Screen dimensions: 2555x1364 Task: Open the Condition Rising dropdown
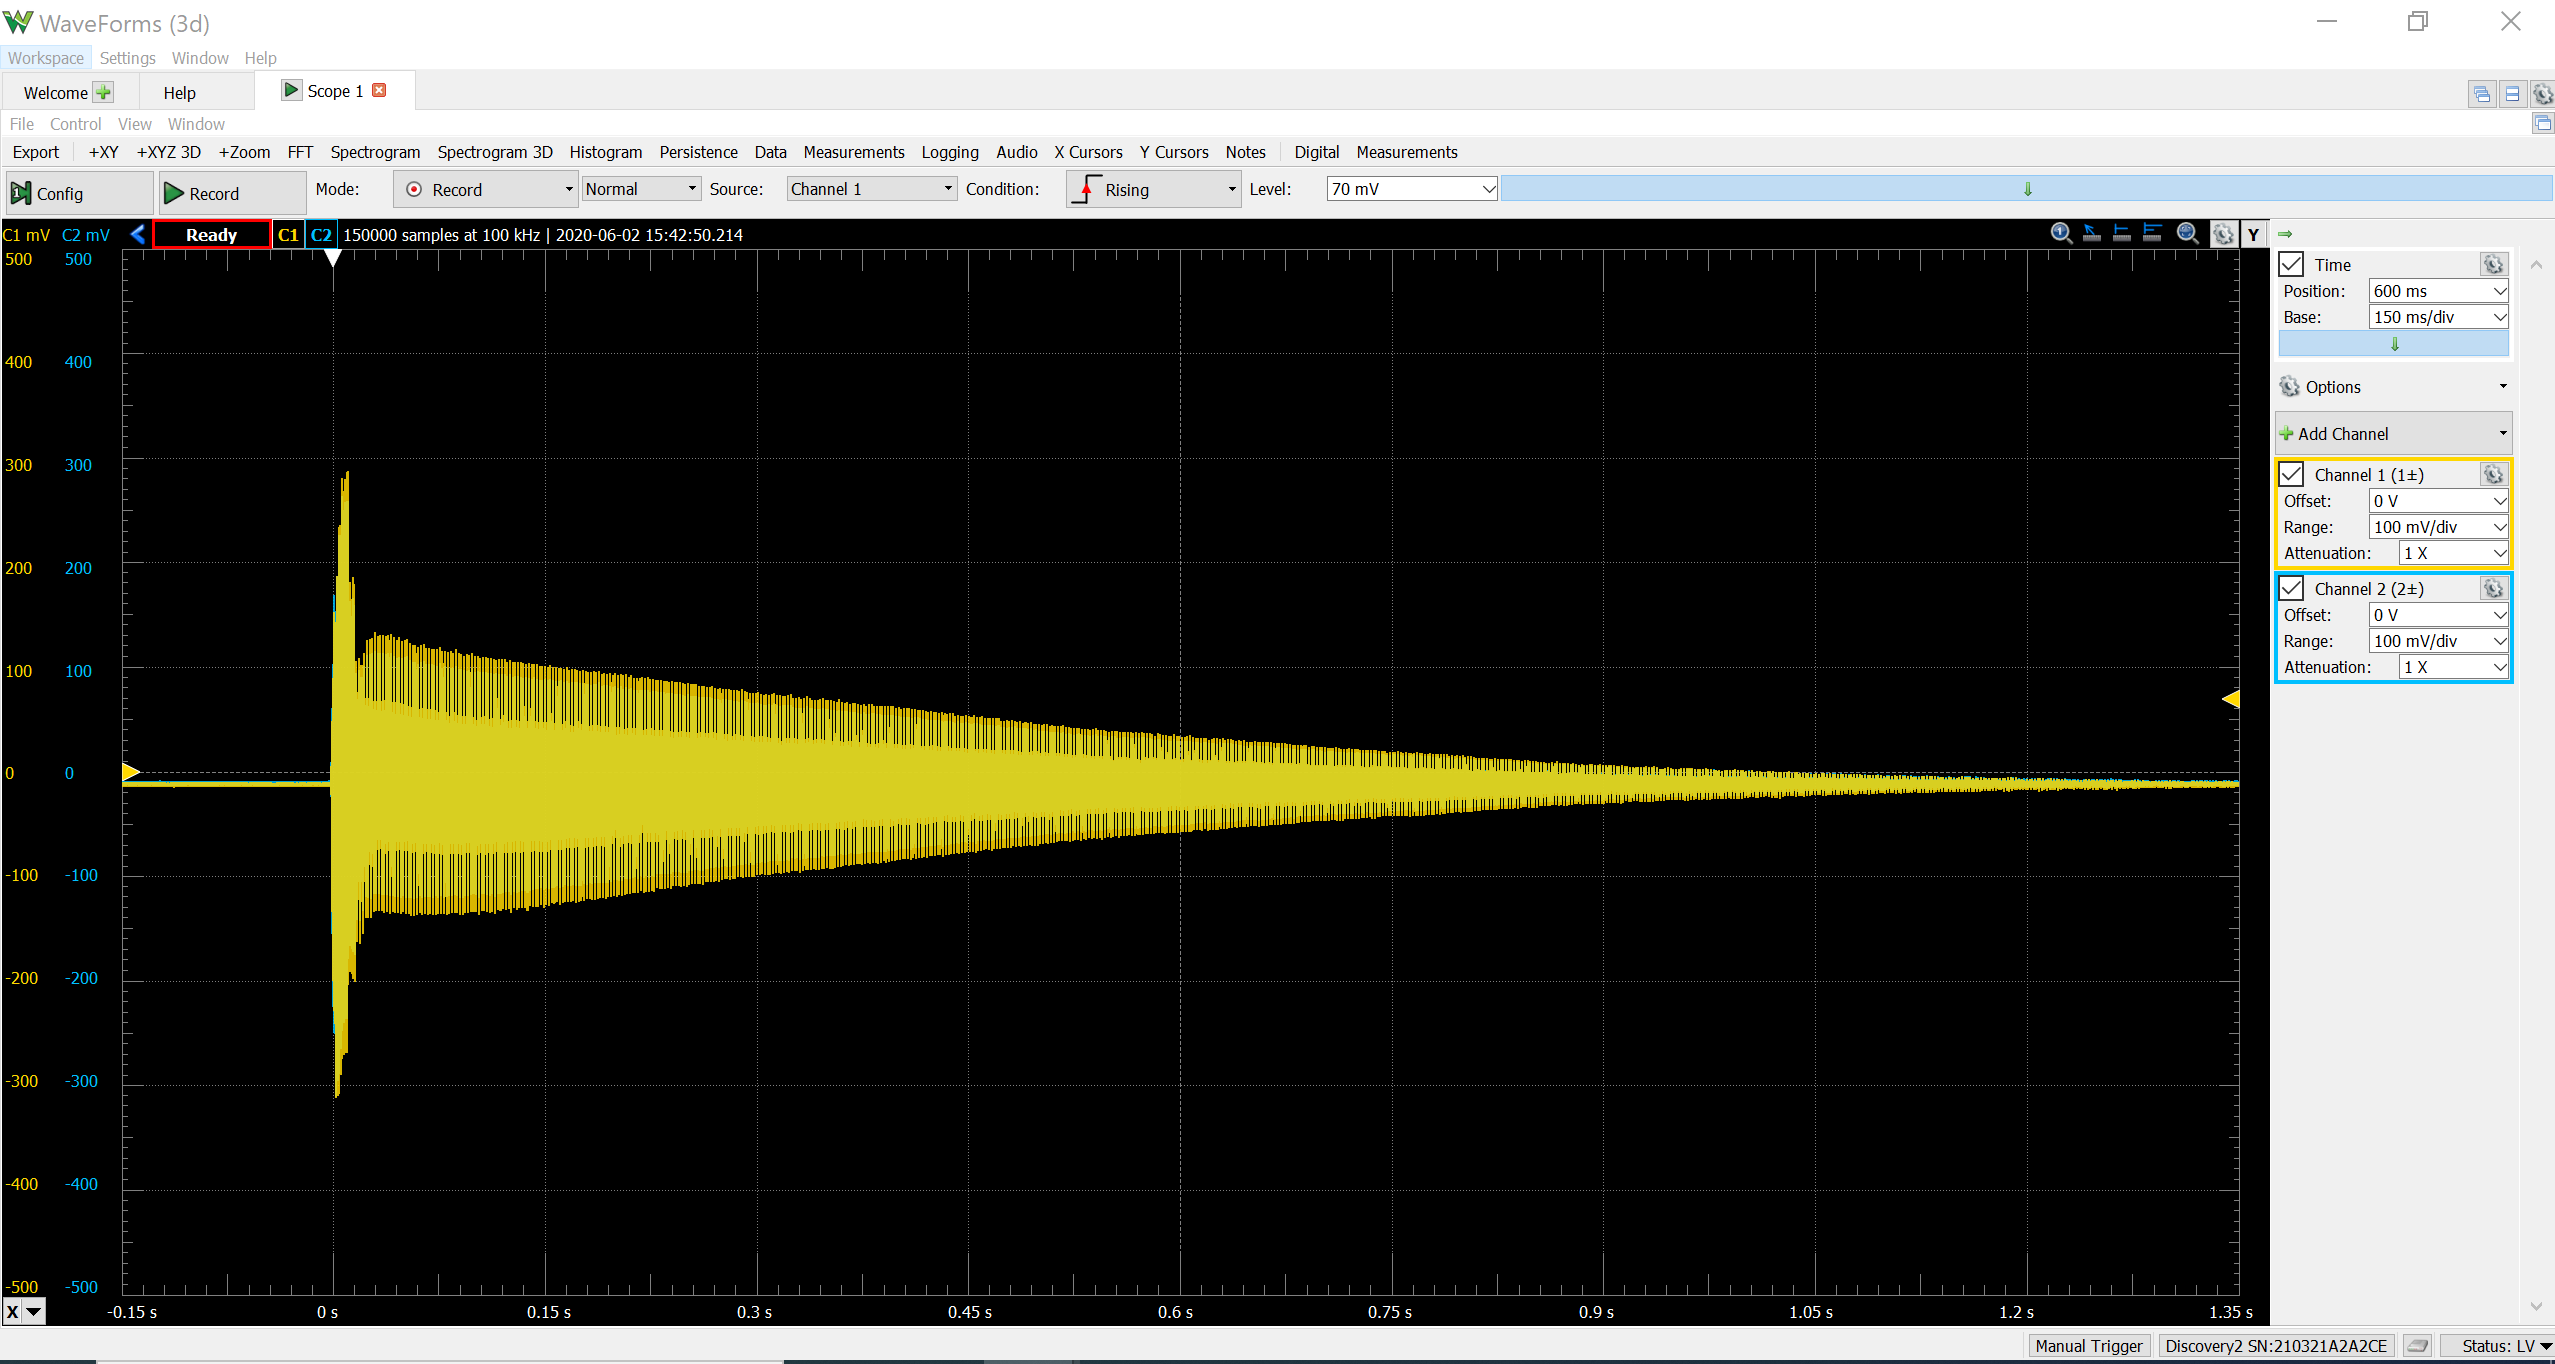tap(1154, 189)
